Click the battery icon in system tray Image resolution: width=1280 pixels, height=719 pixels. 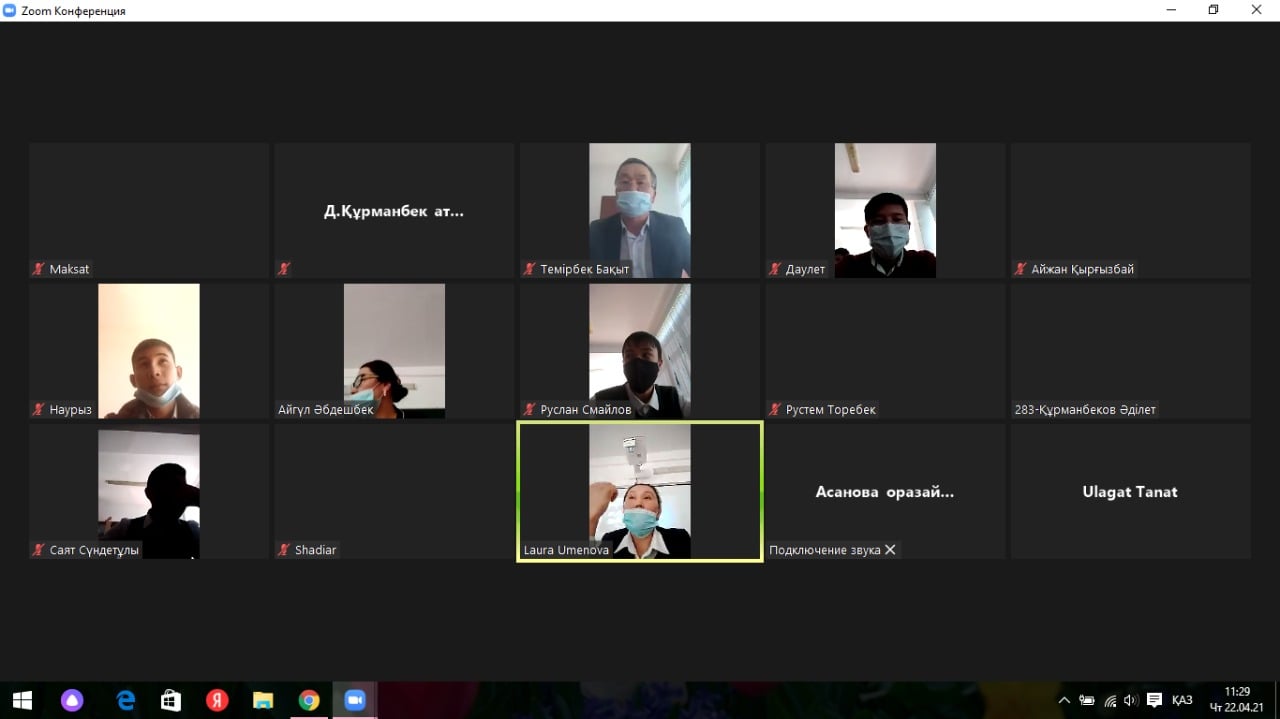1087,700
